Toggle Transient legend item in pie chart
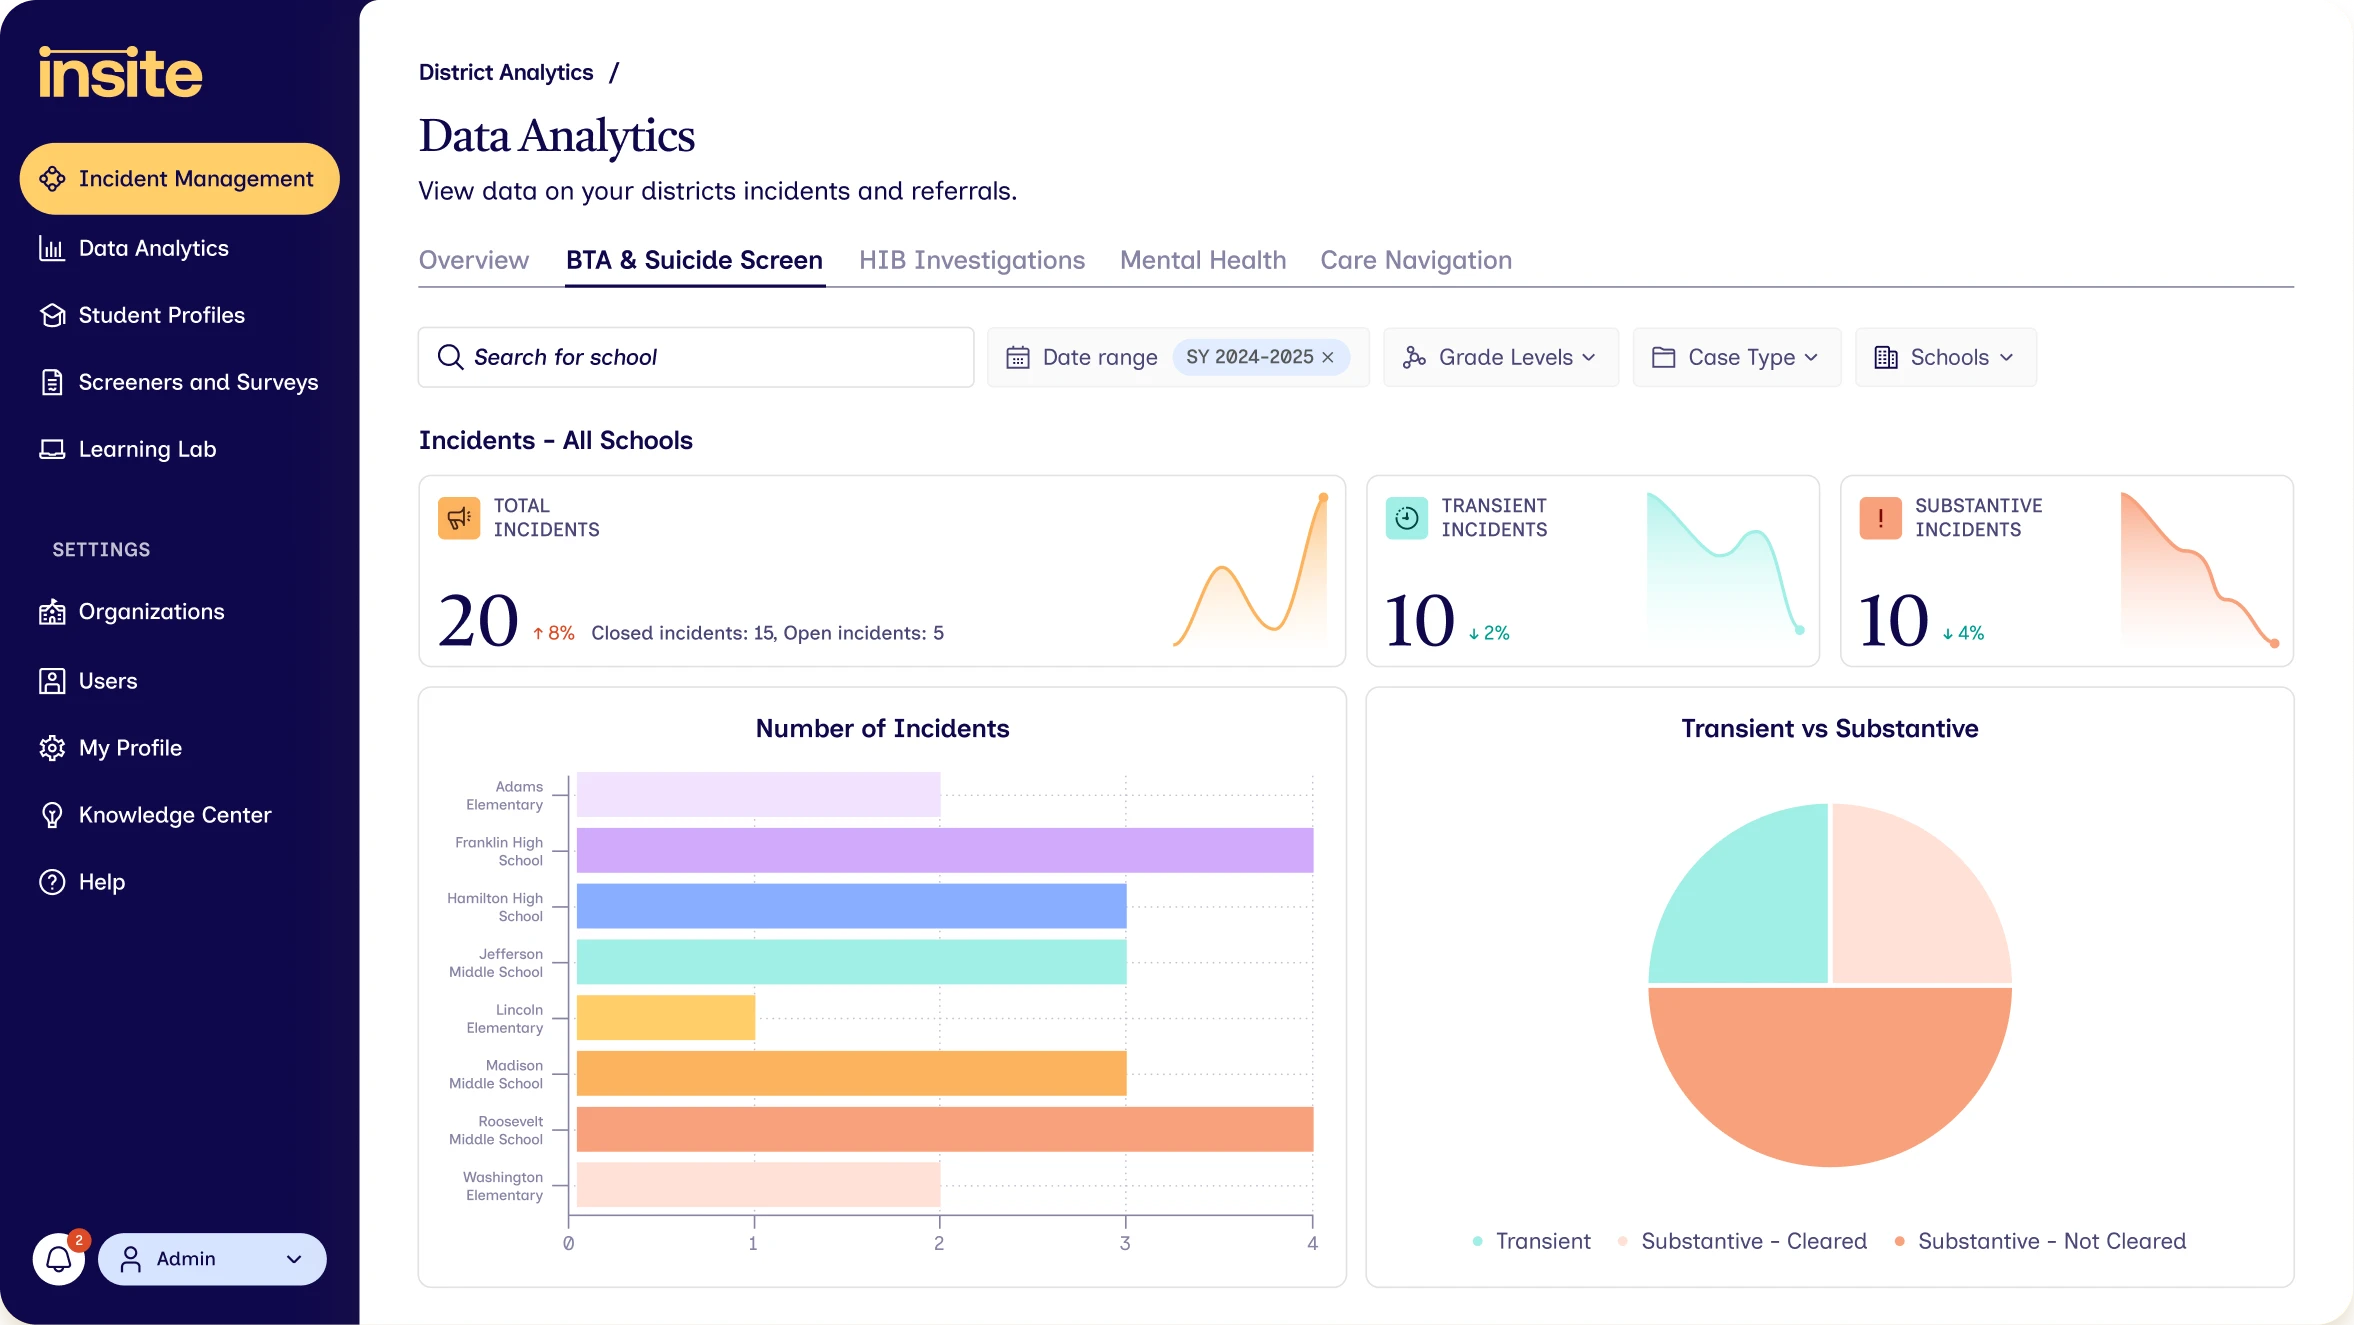The image size is (2354, 1325). pos(1532,1241)
